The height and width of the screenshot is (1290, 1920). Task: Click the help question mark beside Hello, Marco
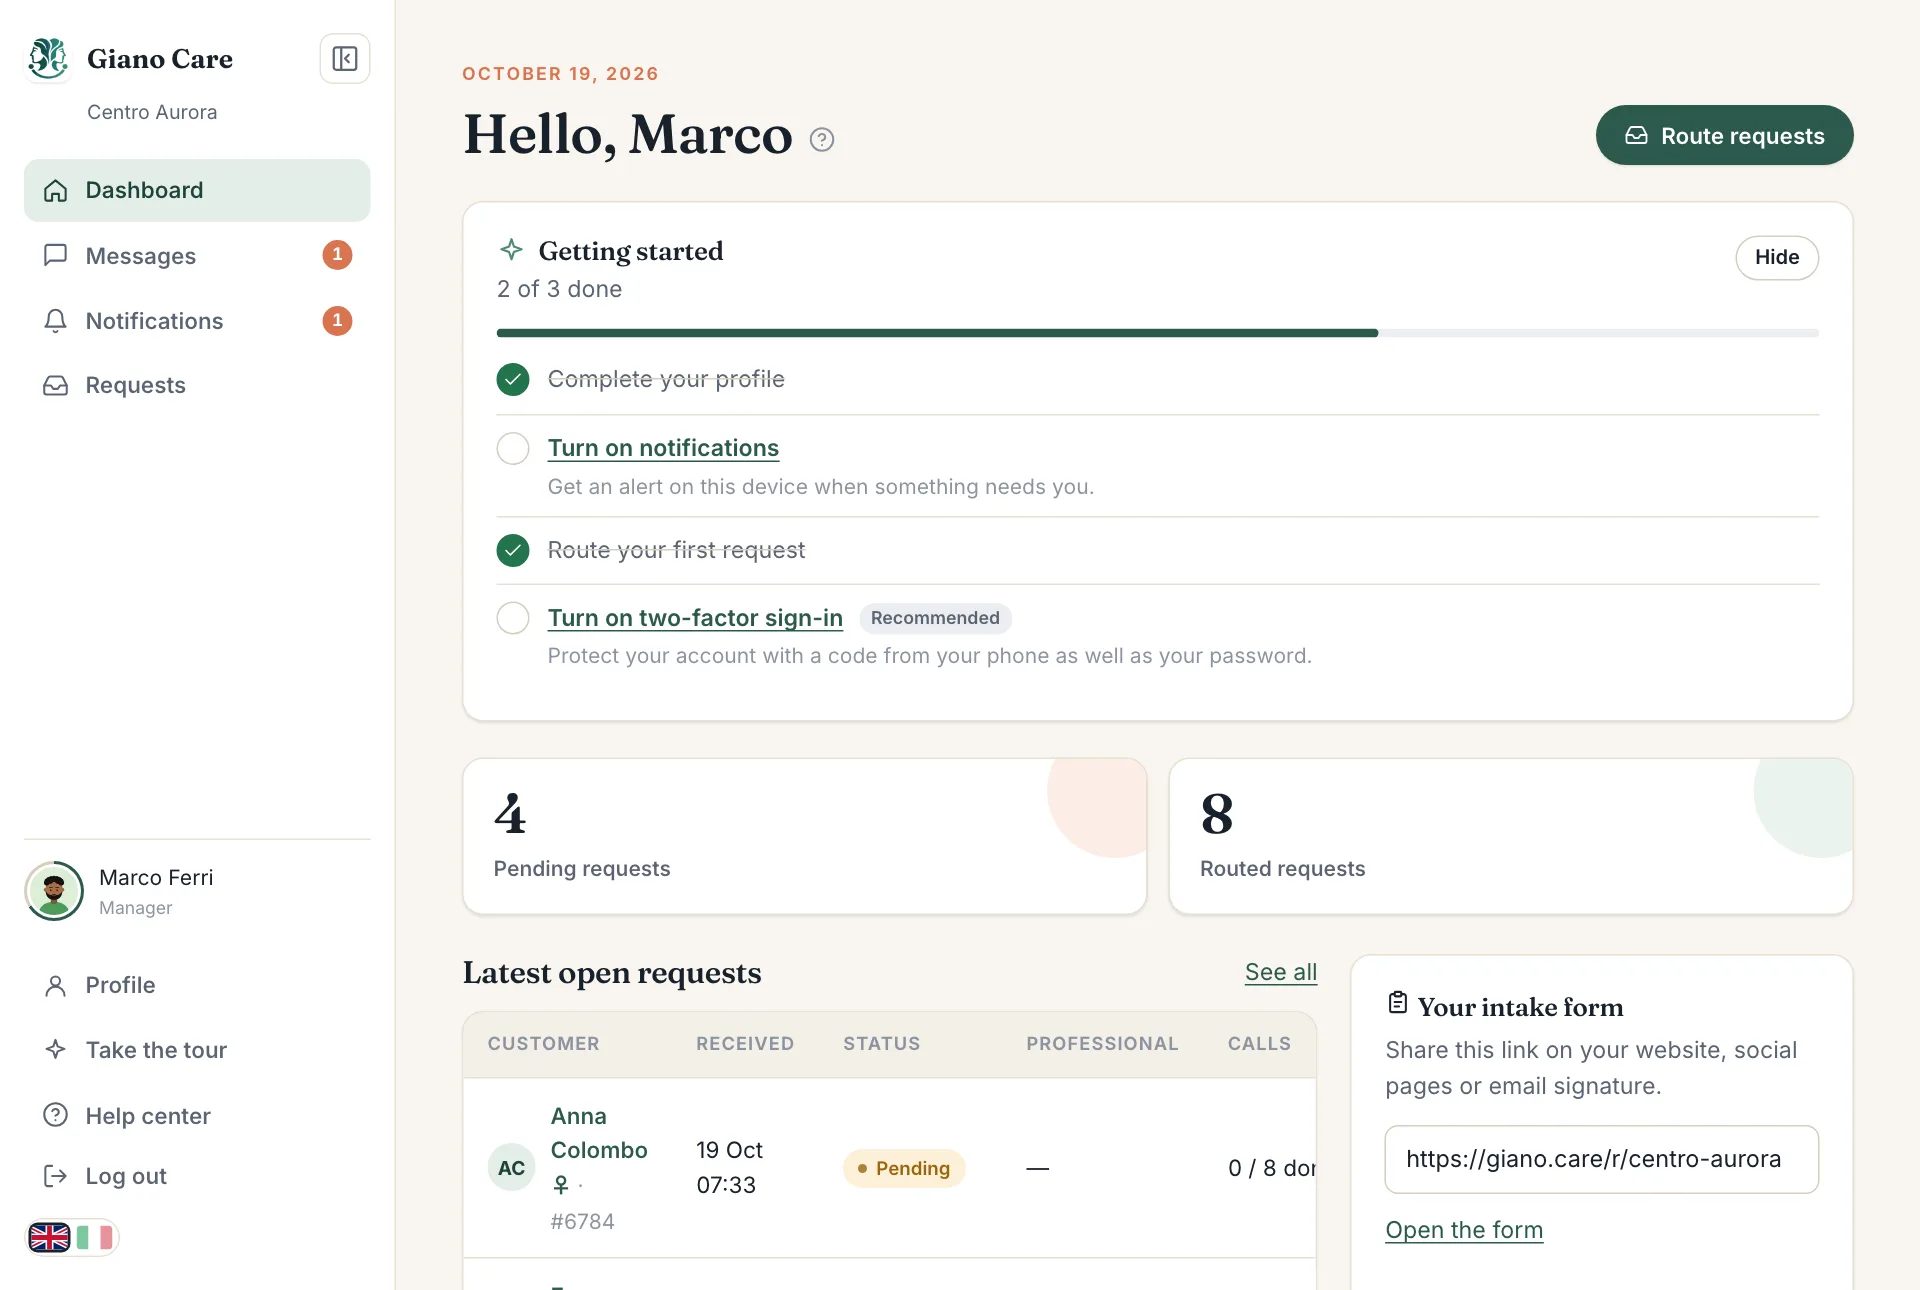point(822,140)
